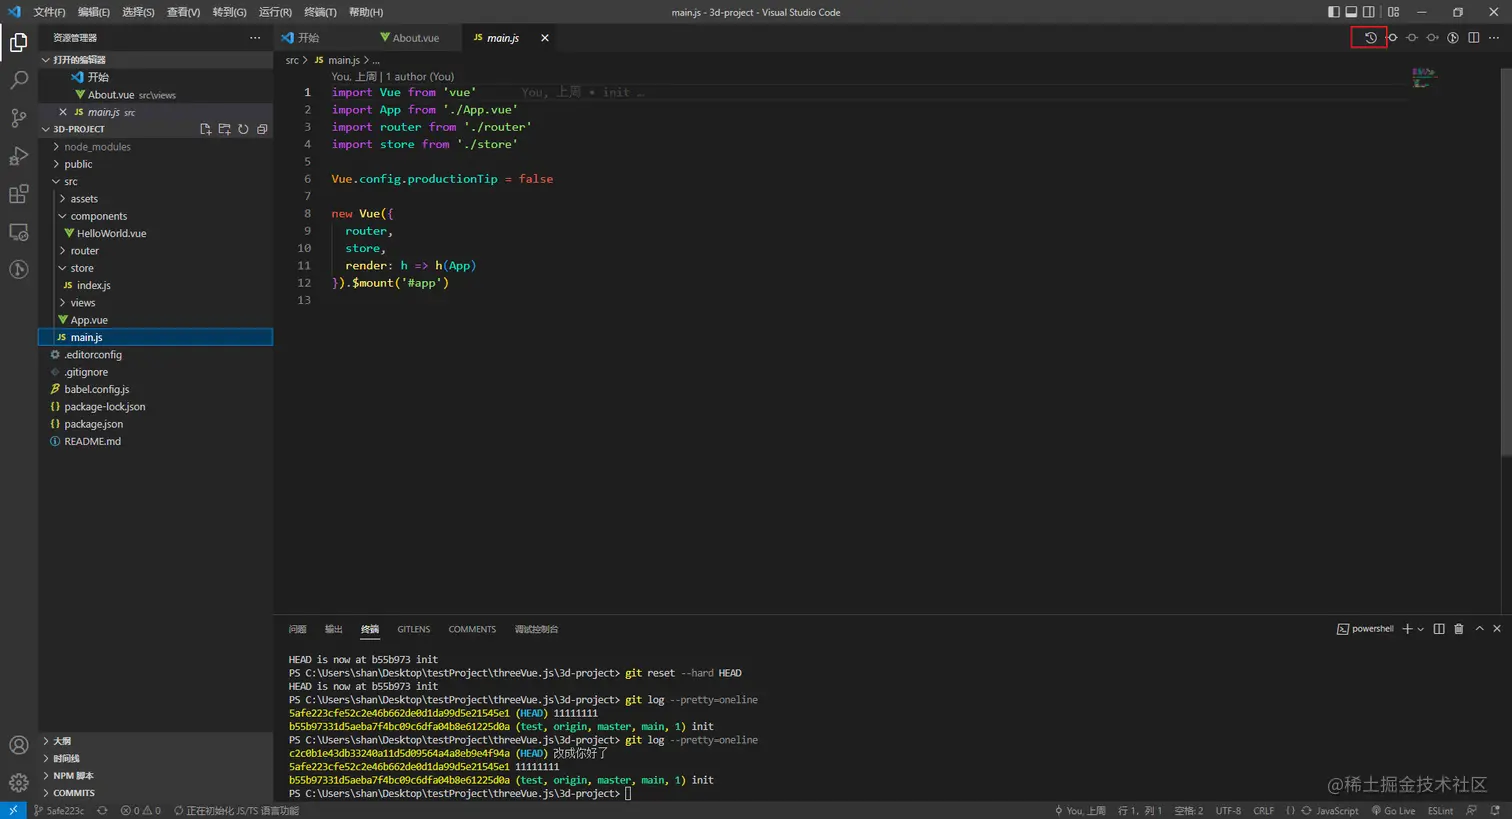1512x819 pixels.
Task: Split the terminal
Action: pyautogui.click(x=1439, y=629)
